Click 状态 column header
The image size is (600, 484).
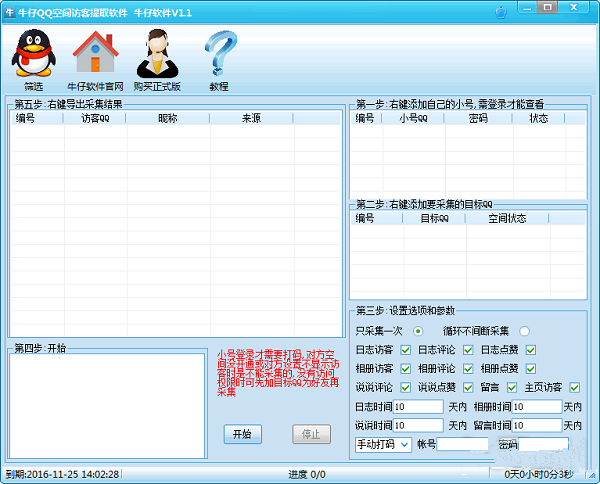(539, 118)
